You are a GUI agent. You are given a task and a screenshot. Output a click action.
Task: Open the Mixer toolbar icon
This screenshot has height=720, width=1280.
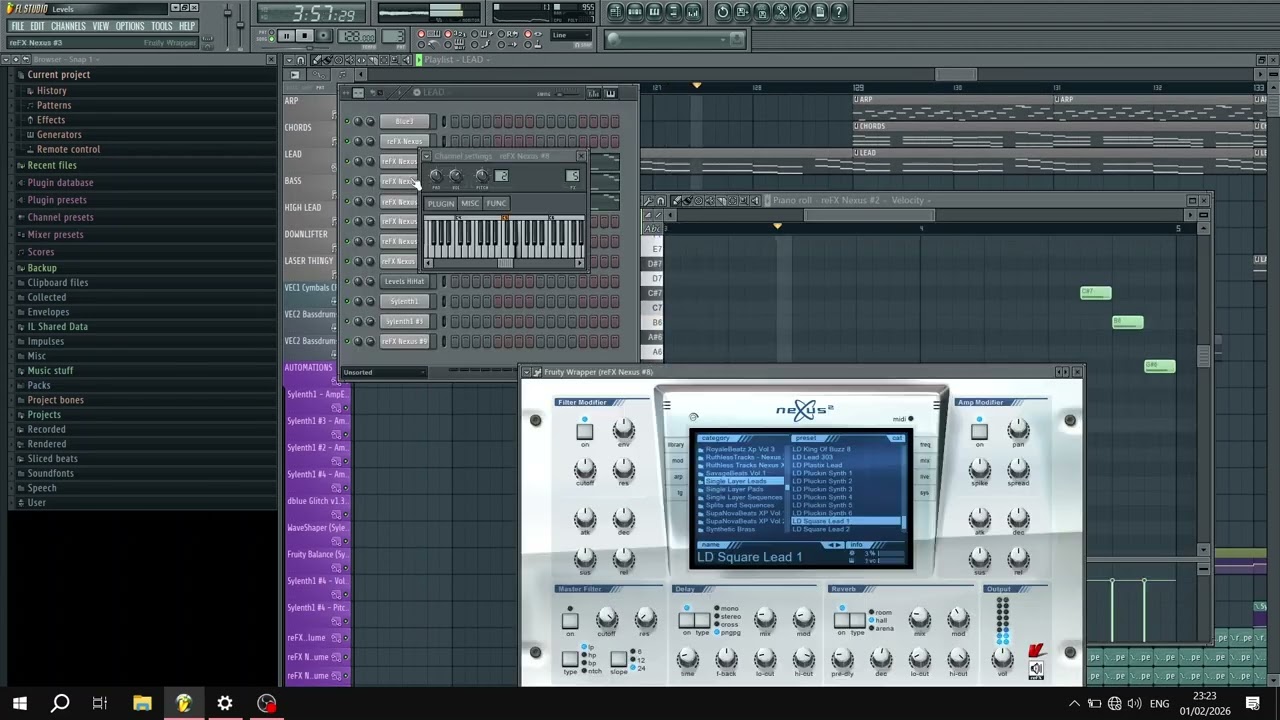pyautogui.click(x=693, y=12)
